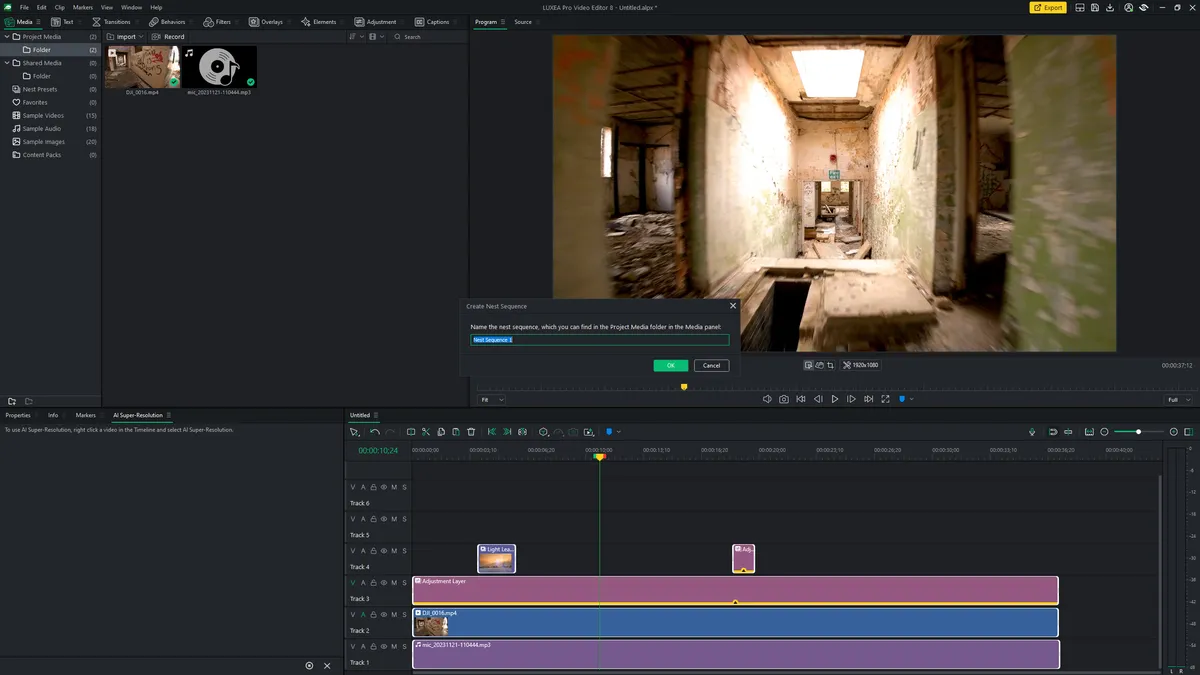Click the undo arrow in timeline toolbar

[375, 432]
